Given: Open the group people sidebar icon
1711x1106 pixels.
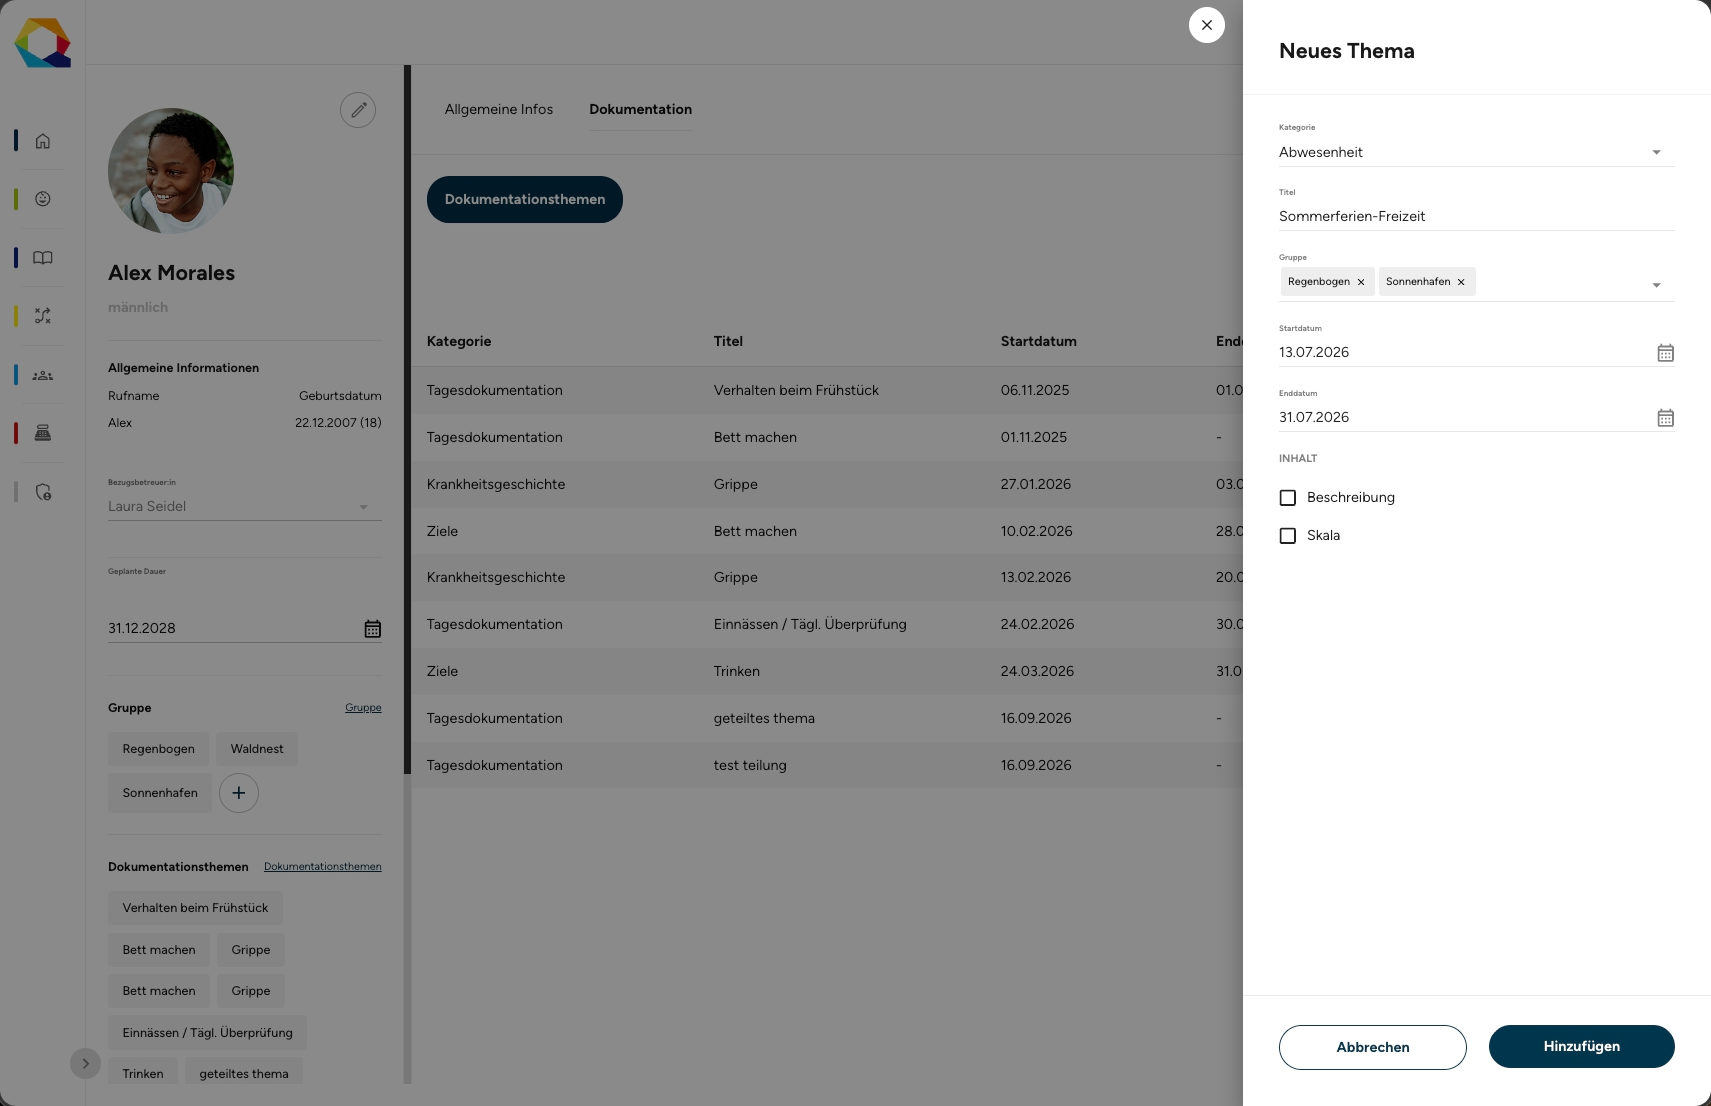Looking at the screenshot, I should point(43,375).
